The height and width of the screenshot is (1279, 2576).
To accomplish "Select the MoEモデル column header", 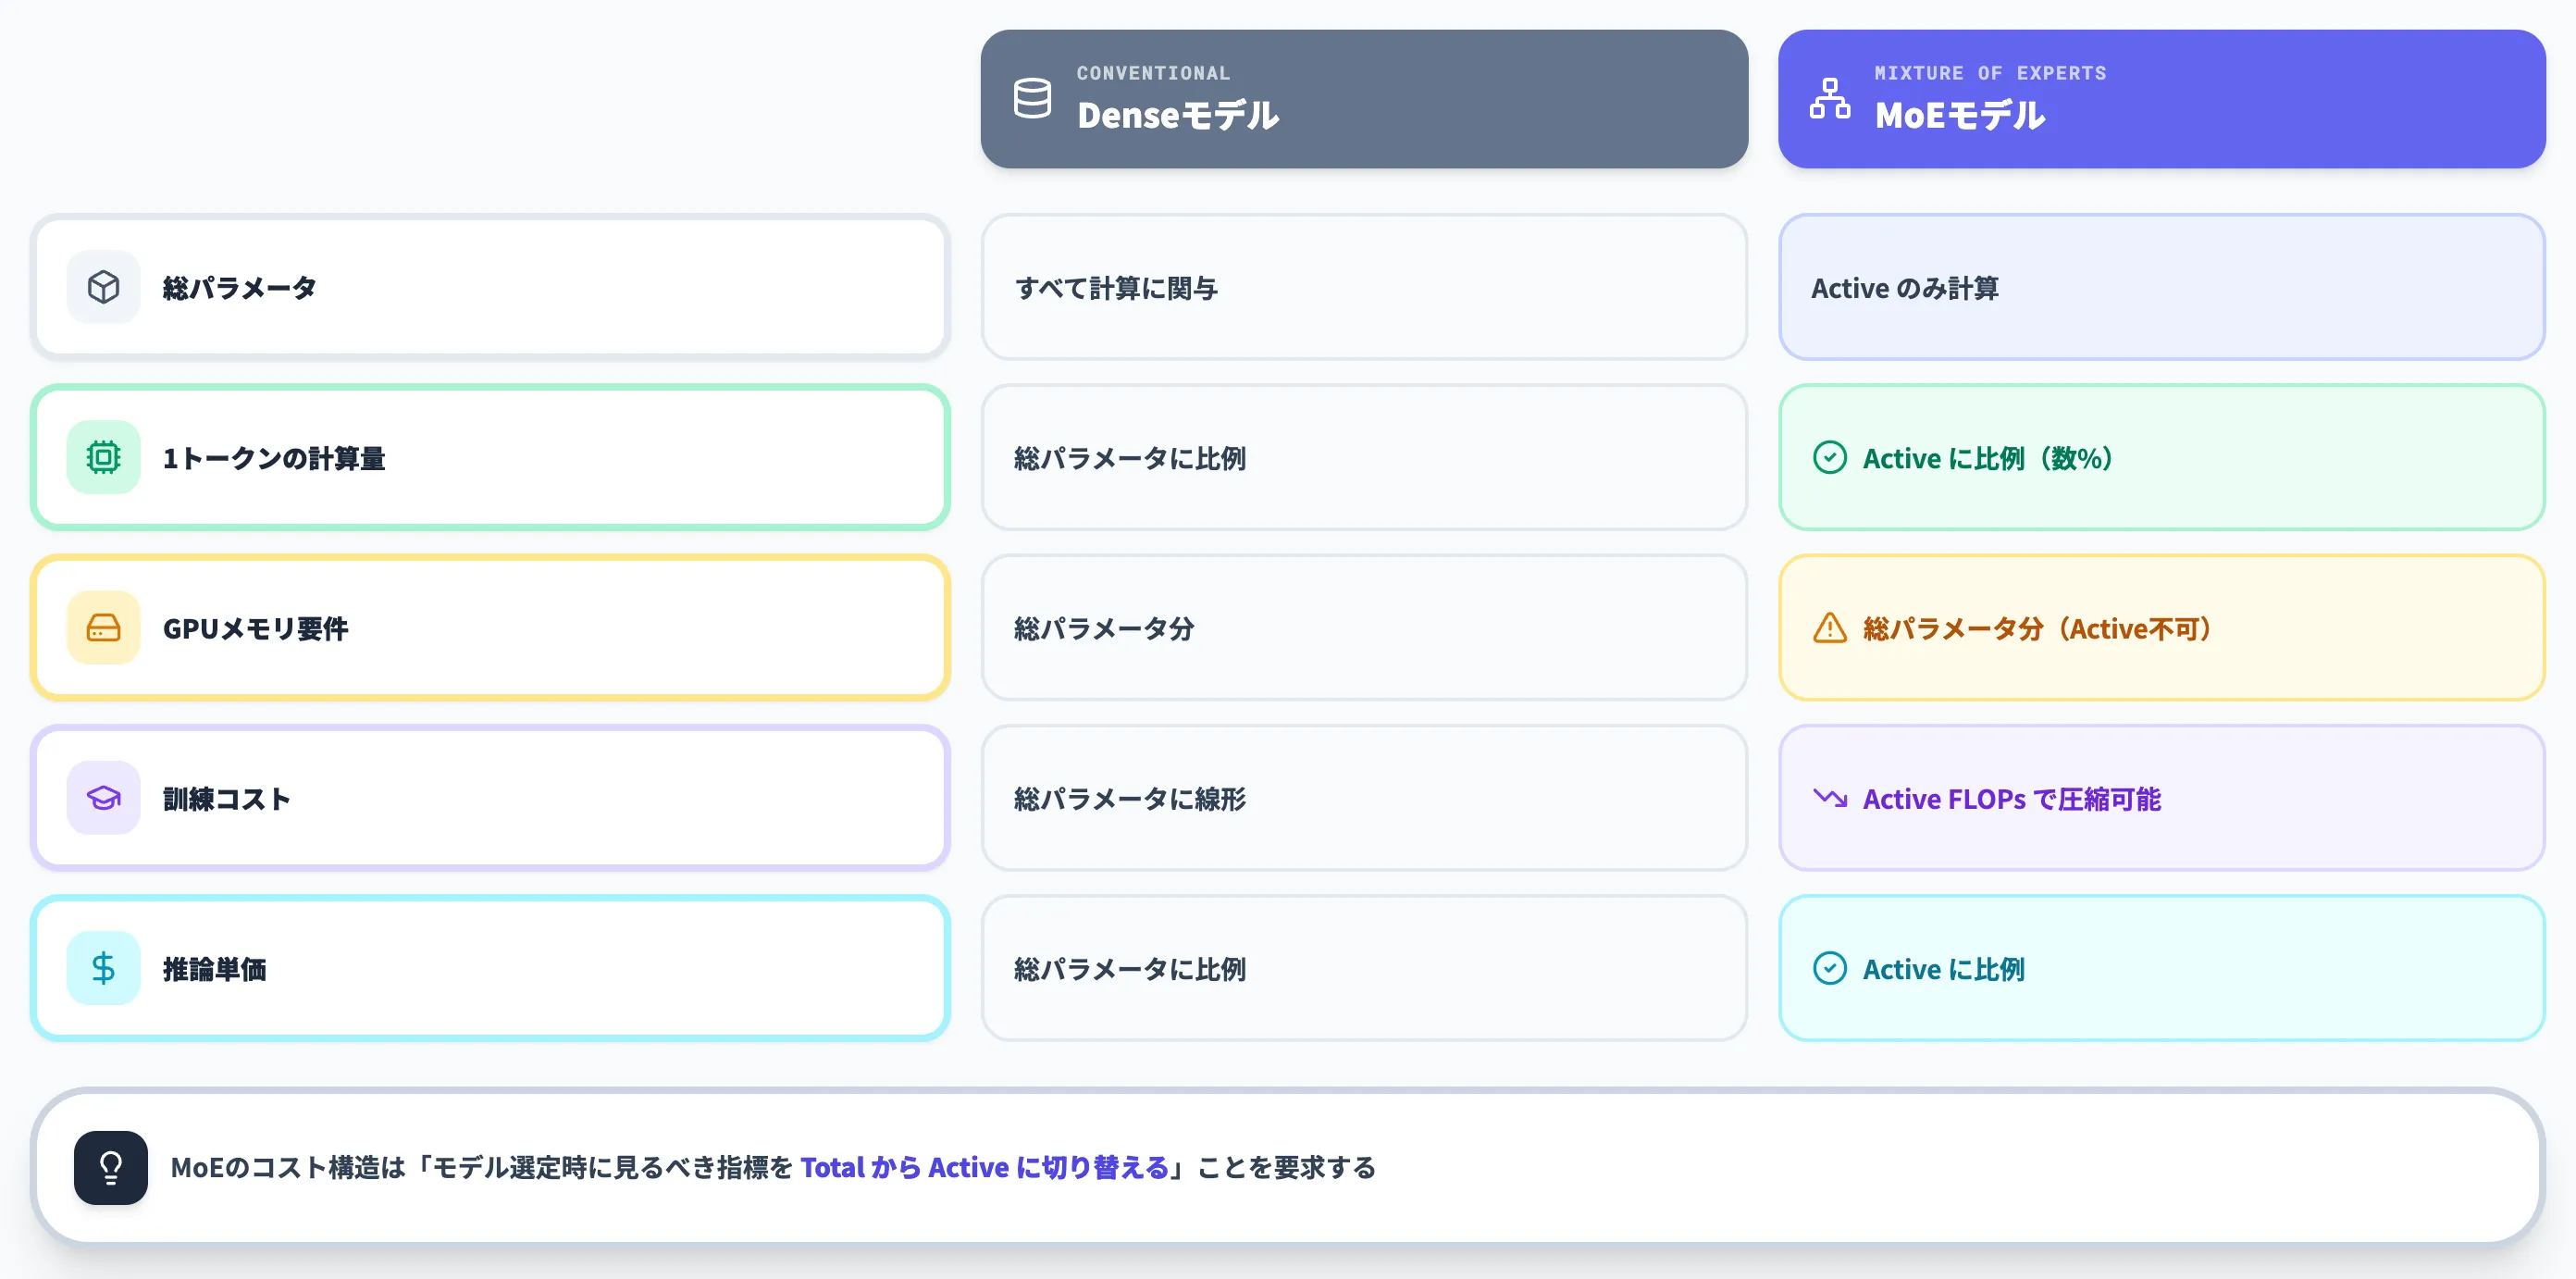I will [2161, 98].
